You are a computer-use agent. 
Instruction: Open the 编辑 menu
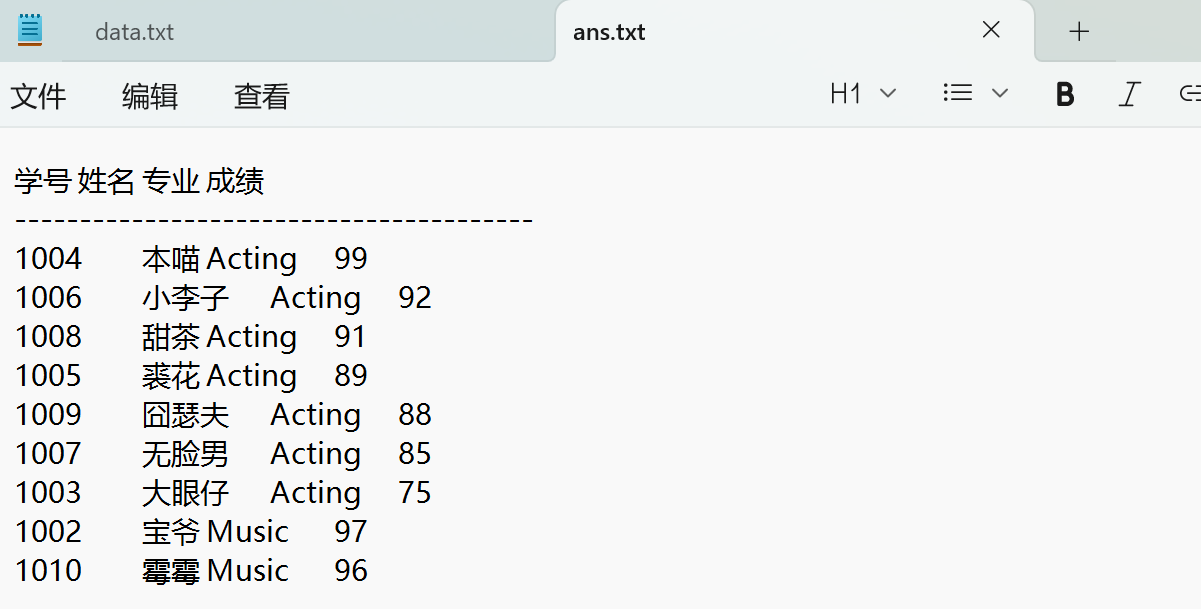point(150,96)
